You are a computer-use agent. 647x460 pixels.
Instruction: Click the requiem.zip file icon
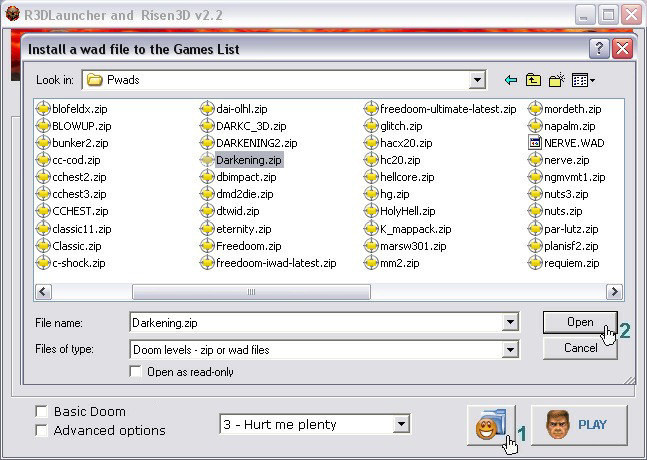[x=535, y=263]
